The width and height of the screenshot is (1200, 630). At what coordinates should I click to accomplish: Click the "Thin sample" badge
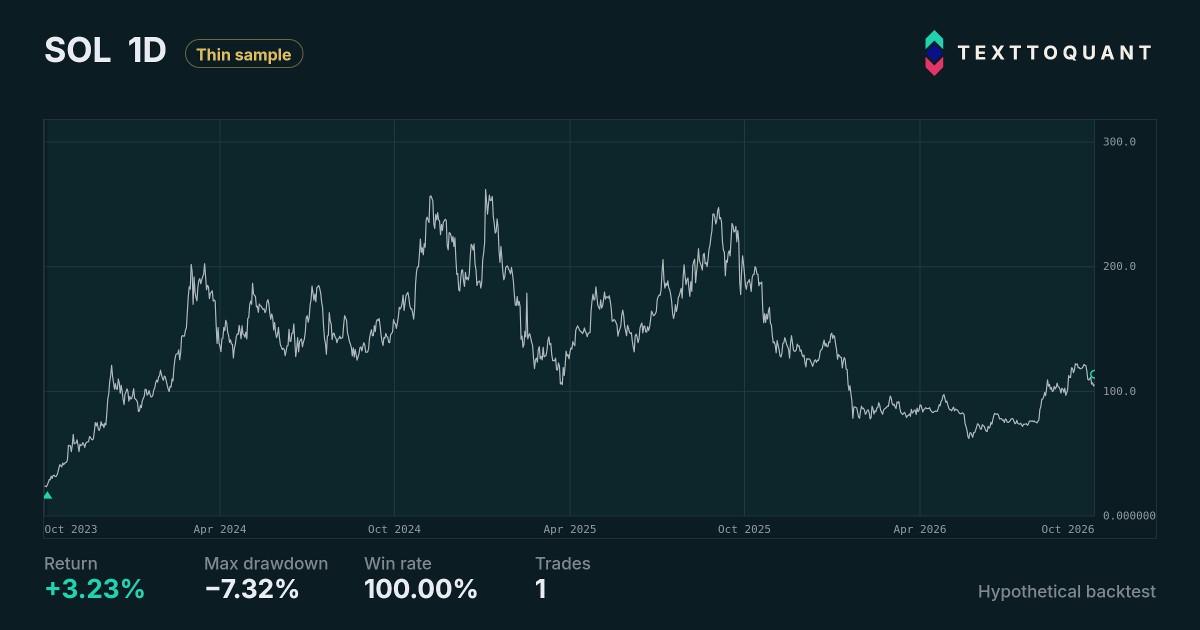244,54
